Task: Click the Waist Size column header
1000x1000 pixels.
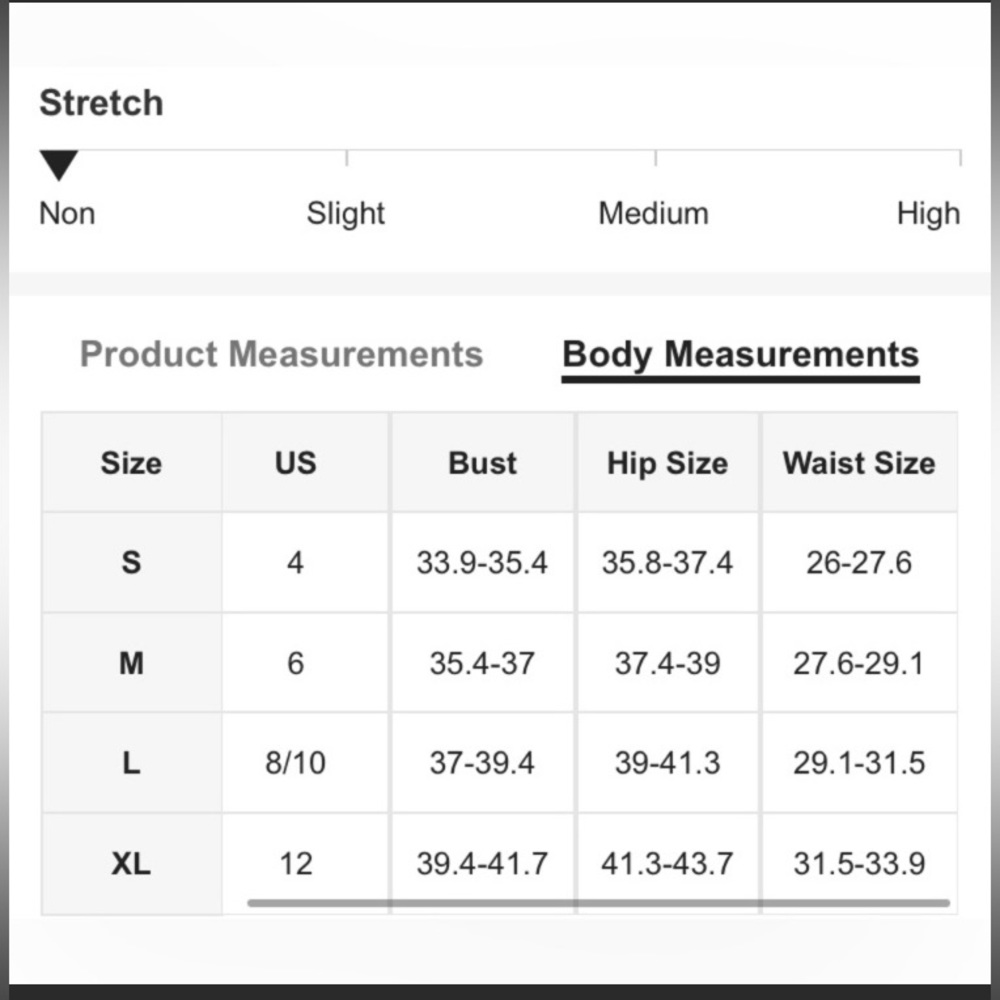Action: pos(859,462)
